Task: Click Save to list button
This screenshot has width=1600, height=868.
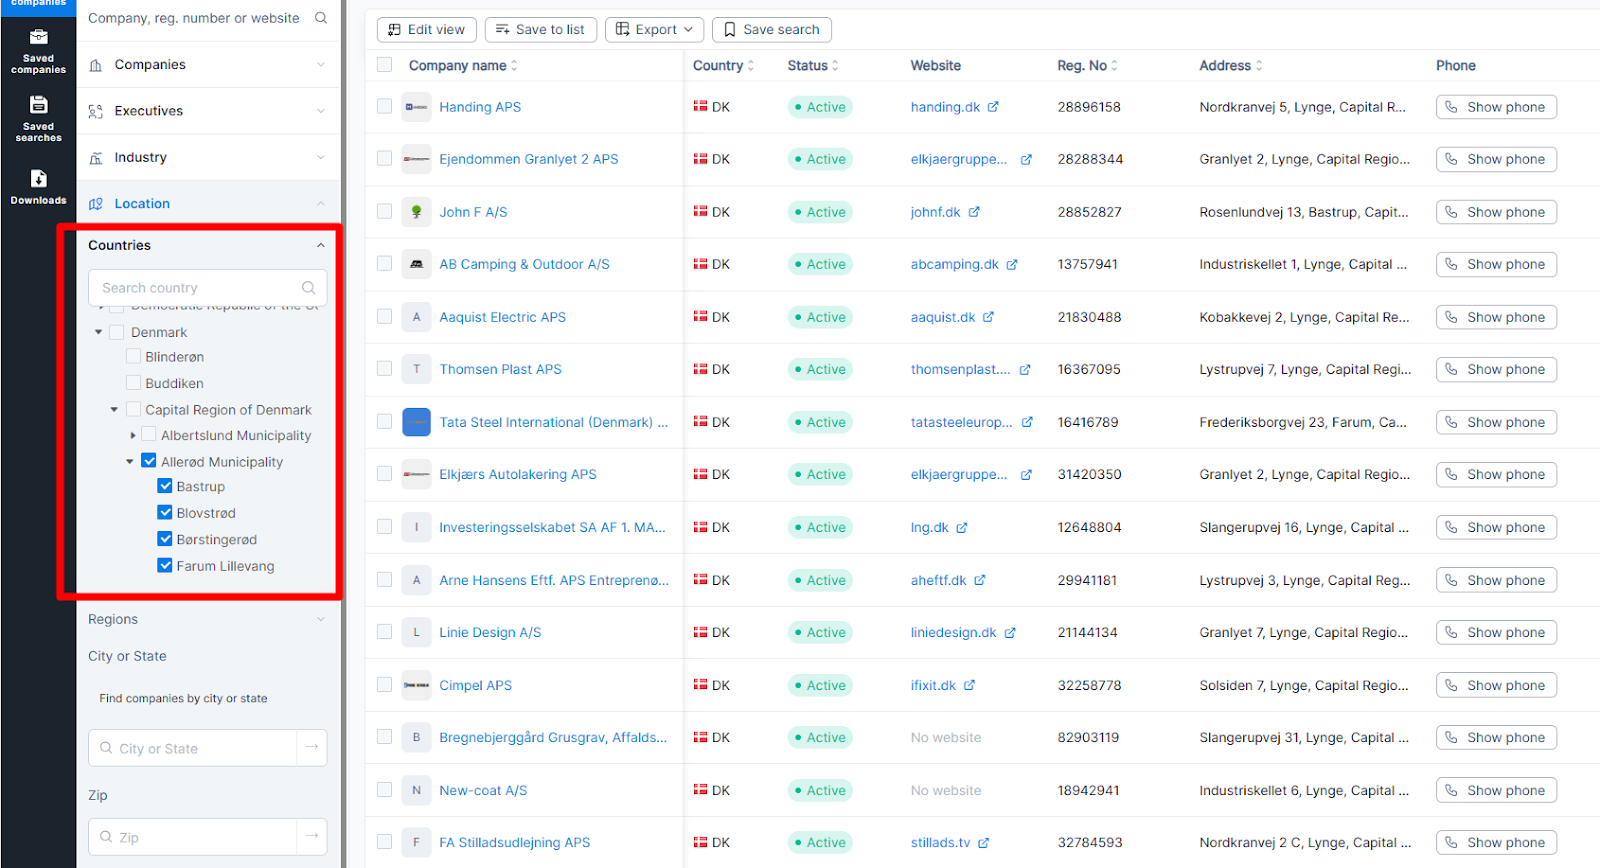Action: (x=540, y=30)
